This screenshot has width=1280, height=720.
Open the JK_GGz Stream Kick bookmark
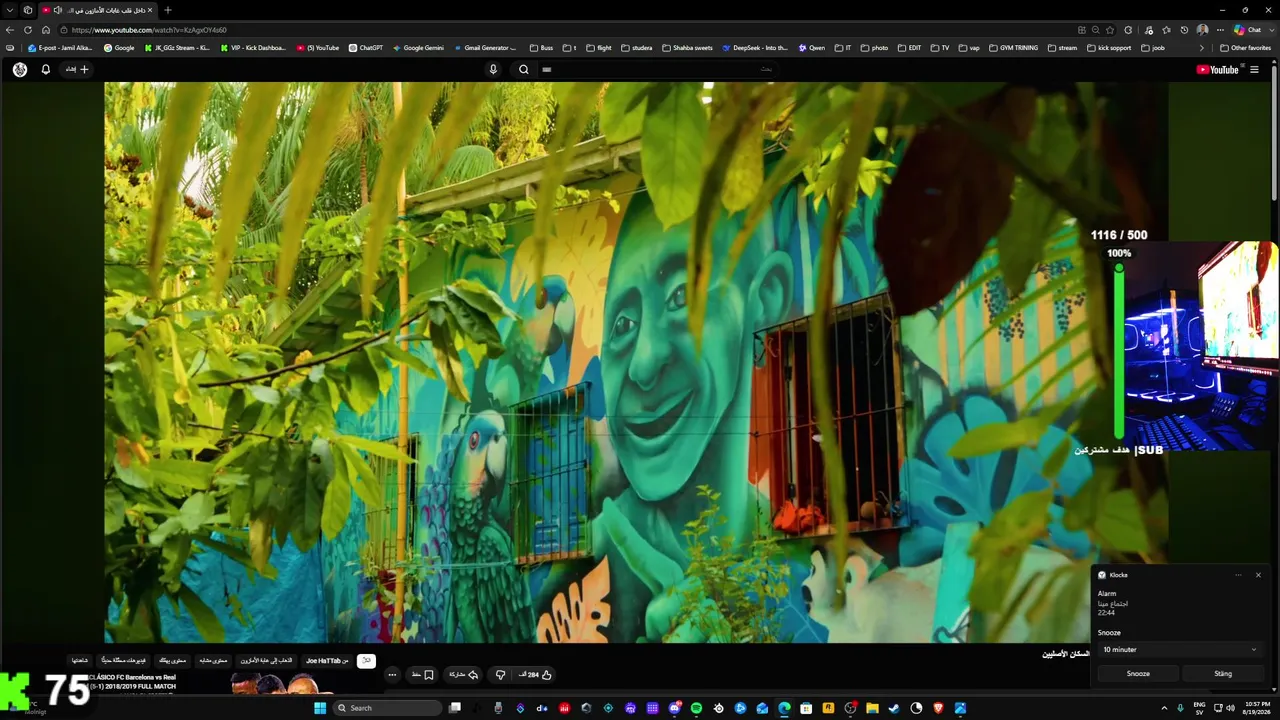(x=177, y=48)
